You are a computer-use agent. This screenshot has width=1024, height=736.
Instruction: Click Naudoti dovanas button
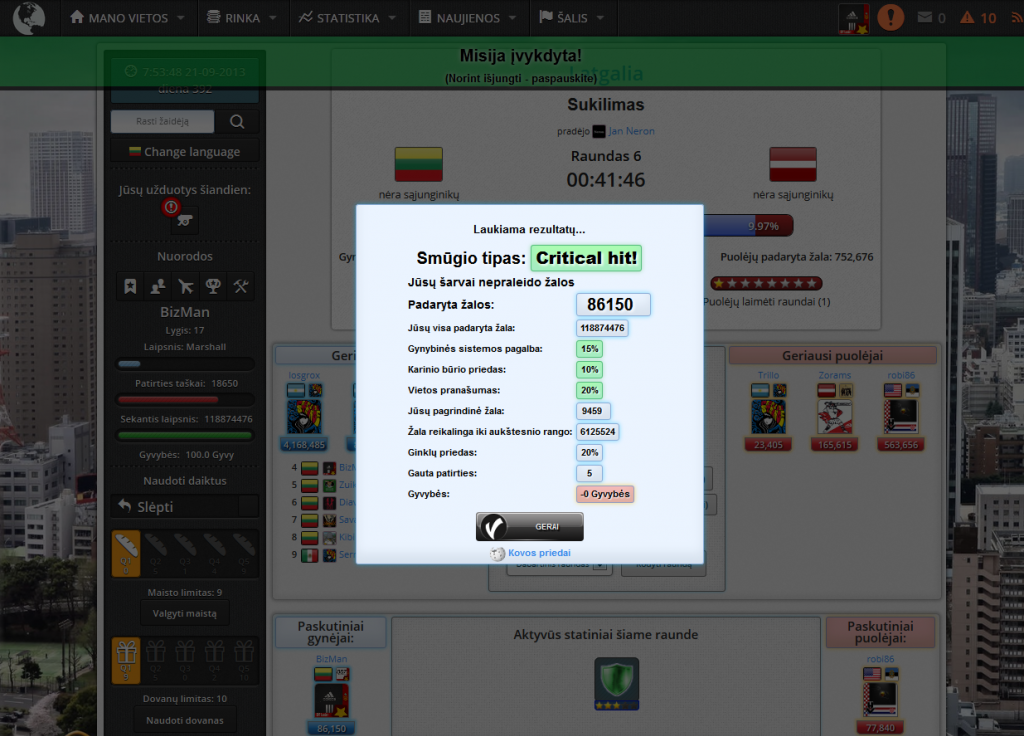[185, 720]
